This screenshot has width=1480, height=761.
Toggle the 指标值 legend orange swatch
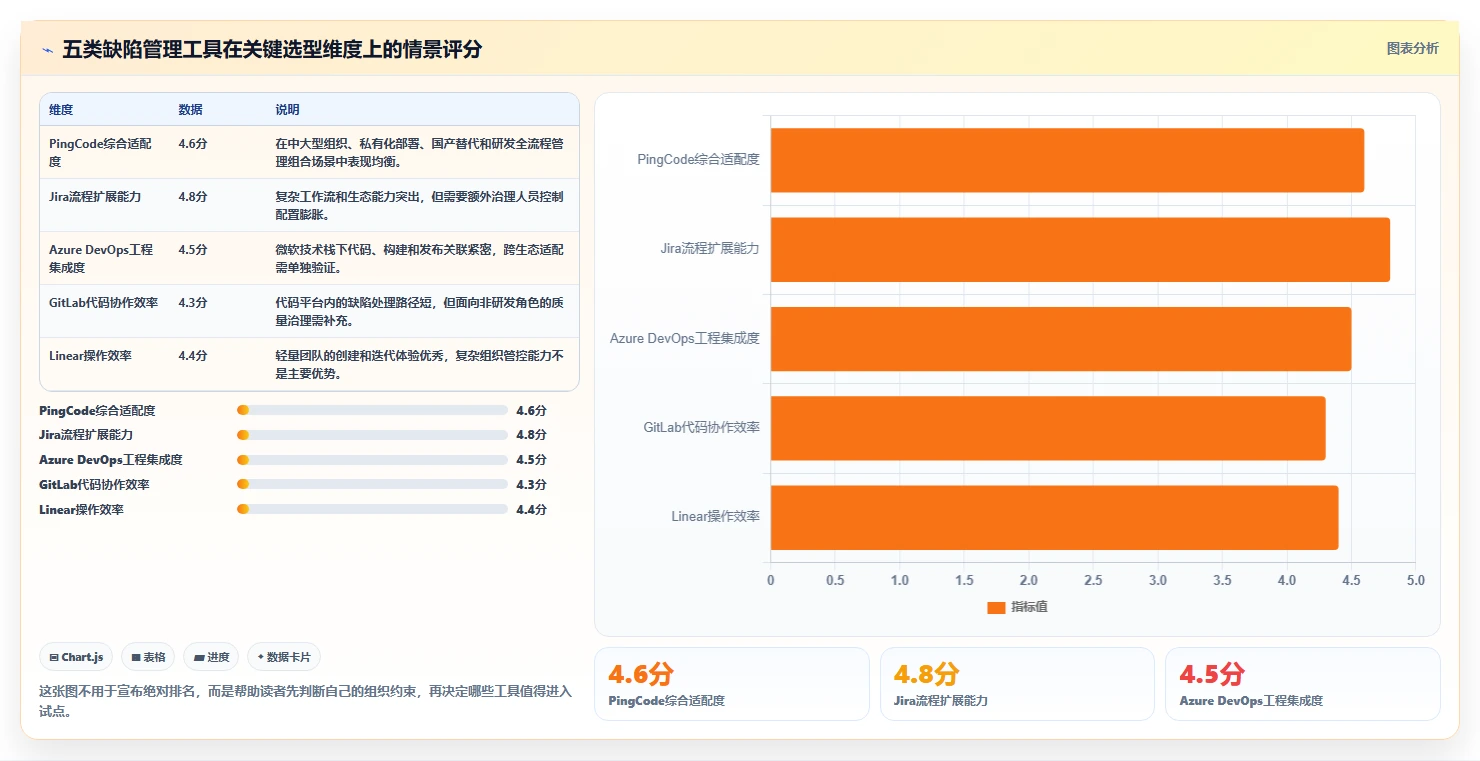pyautogui.click(x=996, y=607)
